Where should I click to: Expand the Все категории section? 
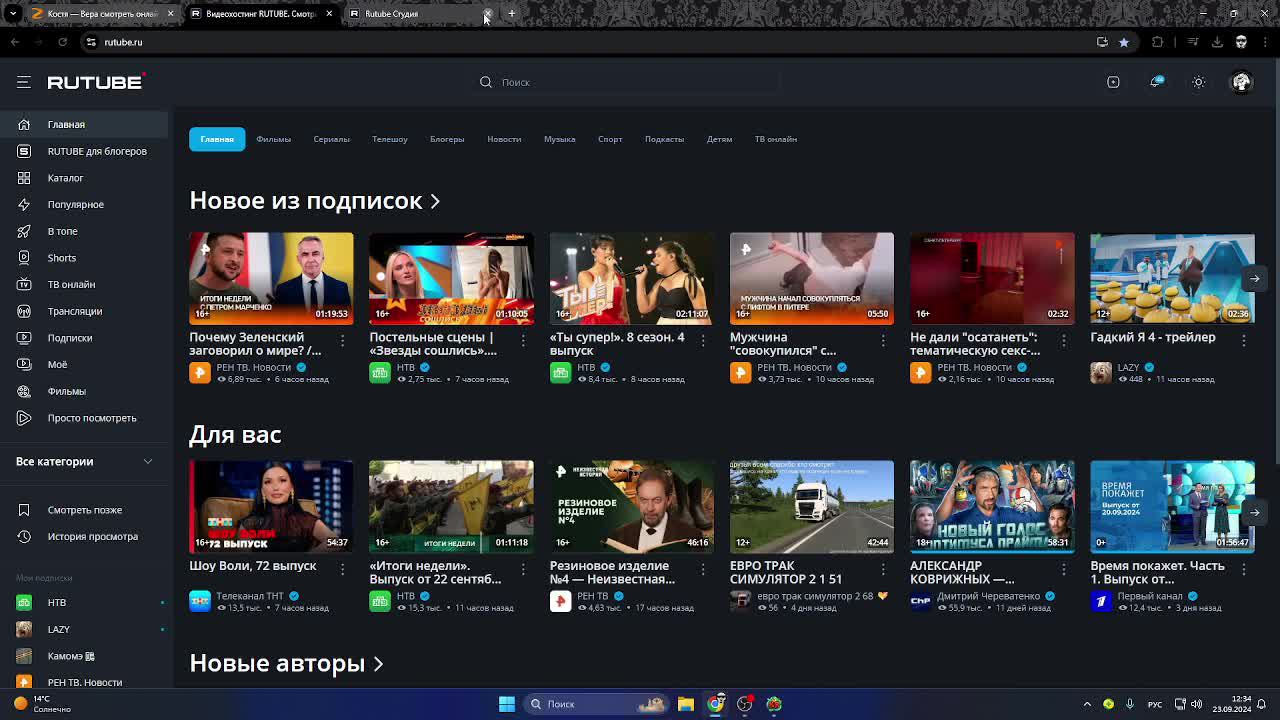(x=84, y=461)
